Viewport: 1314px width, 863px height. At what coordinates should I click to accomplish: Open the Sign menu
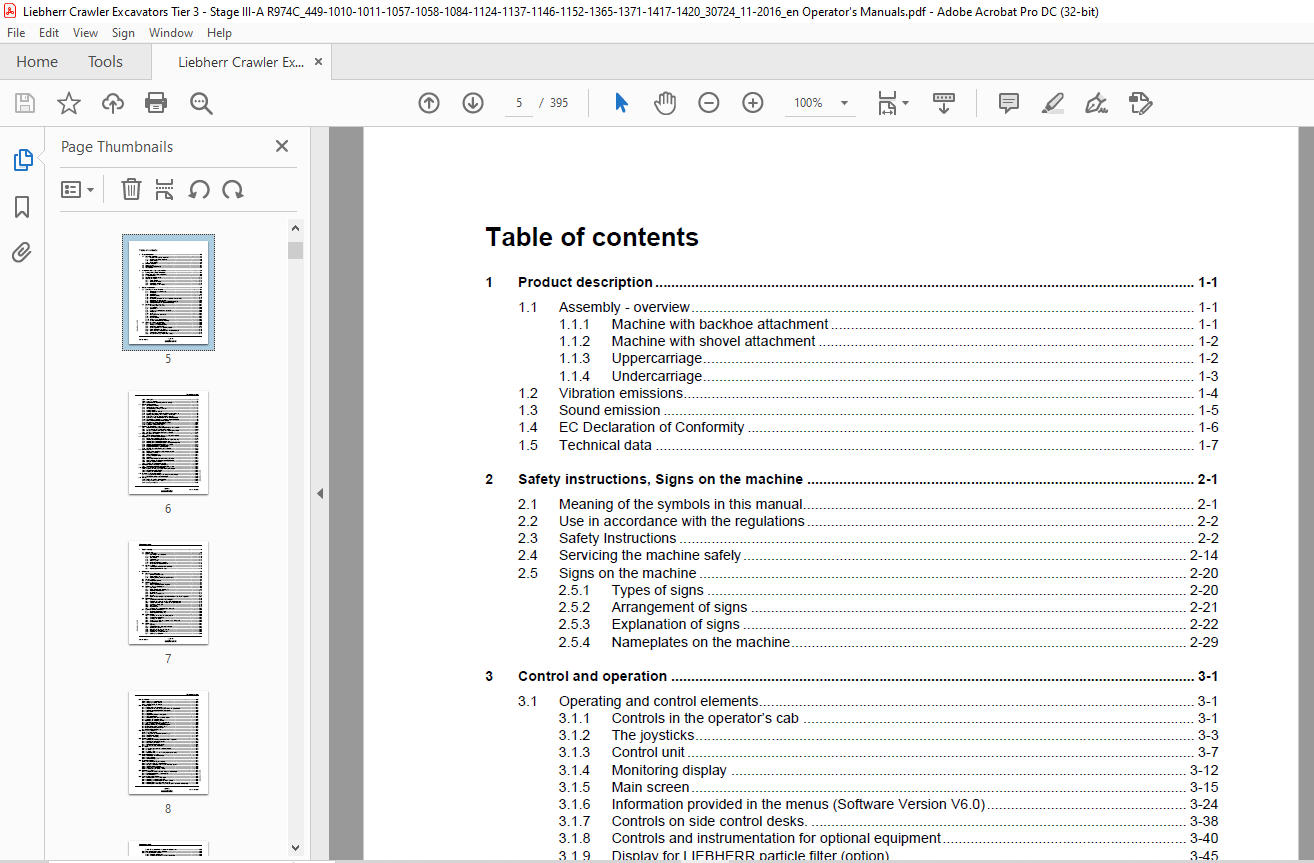coord(123,33)
